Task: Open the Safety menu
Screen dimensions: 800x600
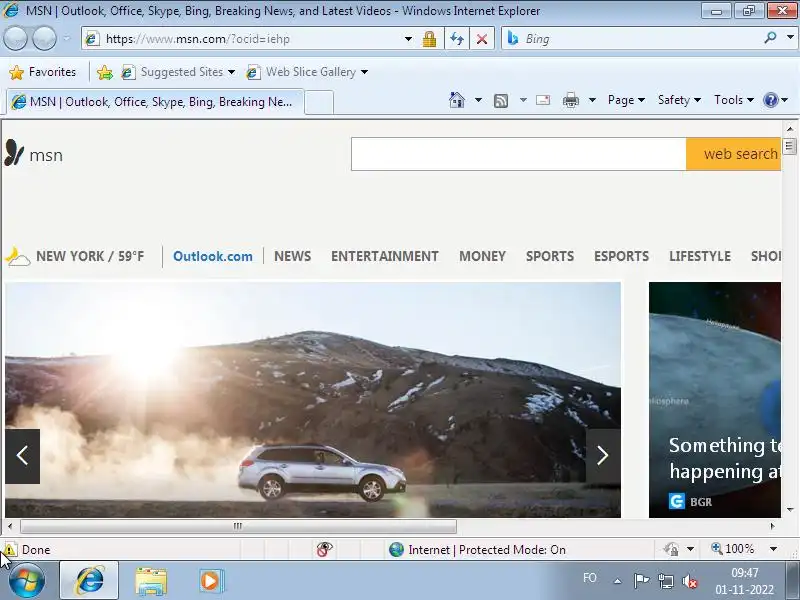Action: (x=679, y=100)
